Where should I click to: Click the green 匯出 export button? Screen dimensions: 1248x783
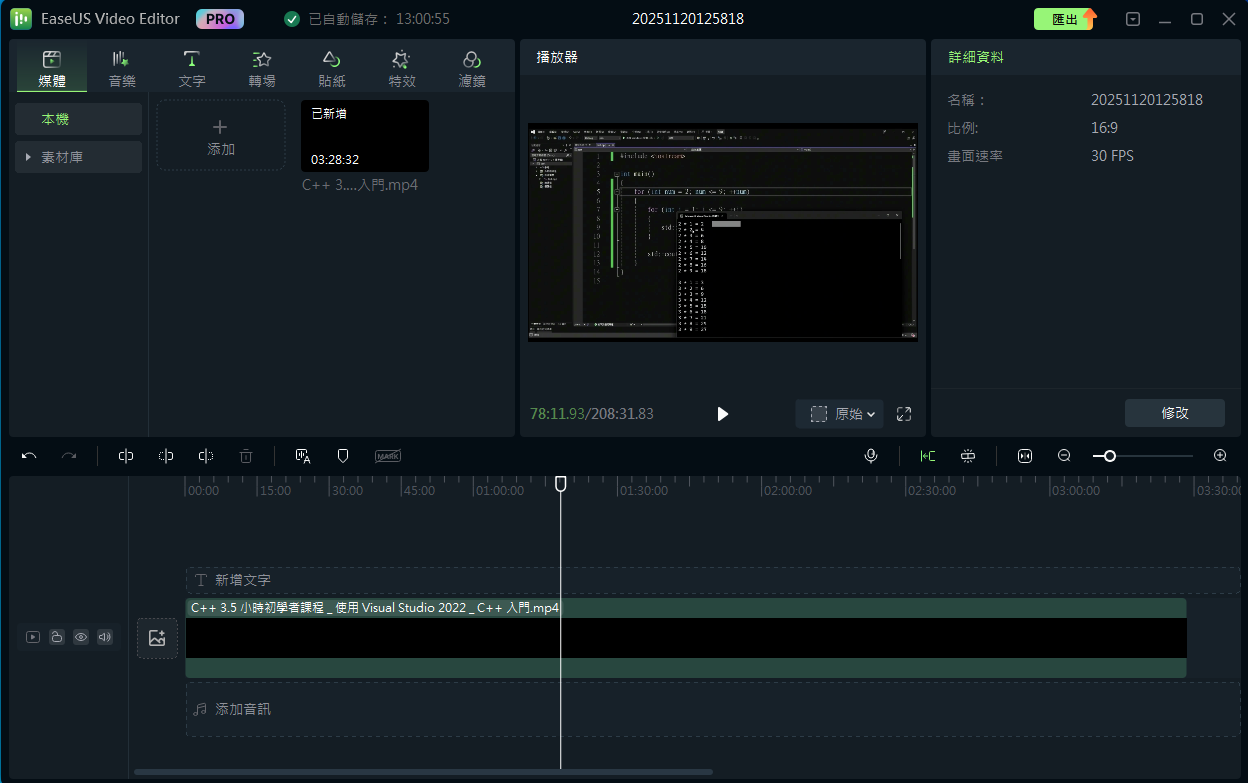(x=1065, y=19)
